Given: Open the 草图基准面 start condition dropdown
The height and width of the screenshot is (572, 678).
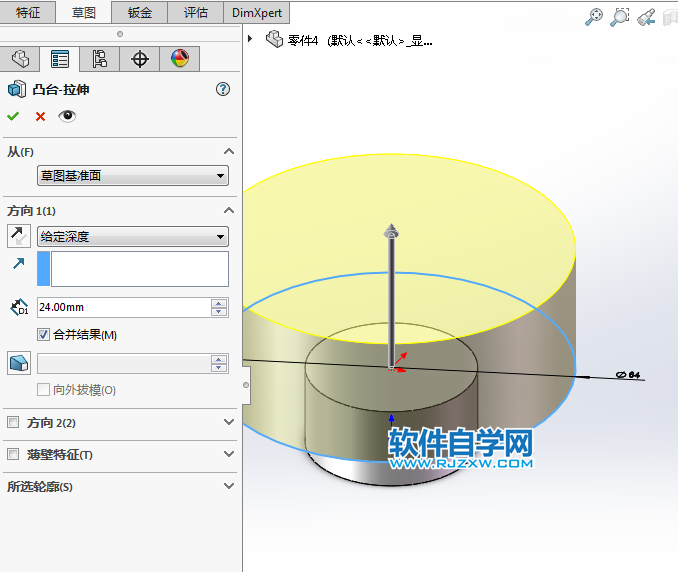Looking at the screenshot, I should [x=133, y=176].
